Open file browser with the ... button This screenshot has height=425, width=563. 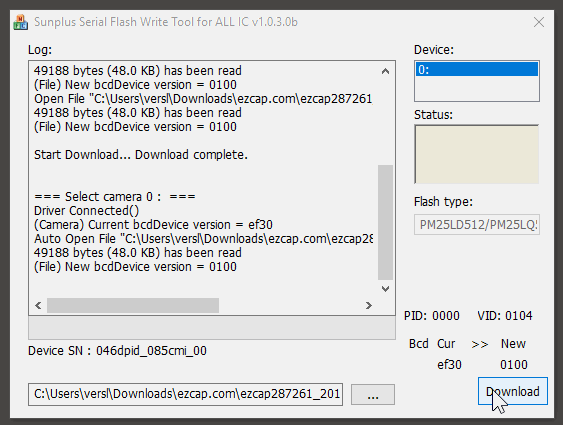[373, 394]
